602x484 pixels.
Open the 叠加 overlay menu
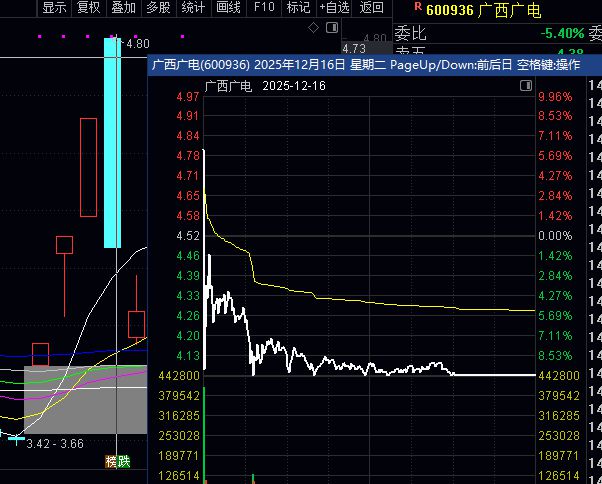[x=123, y=7]
